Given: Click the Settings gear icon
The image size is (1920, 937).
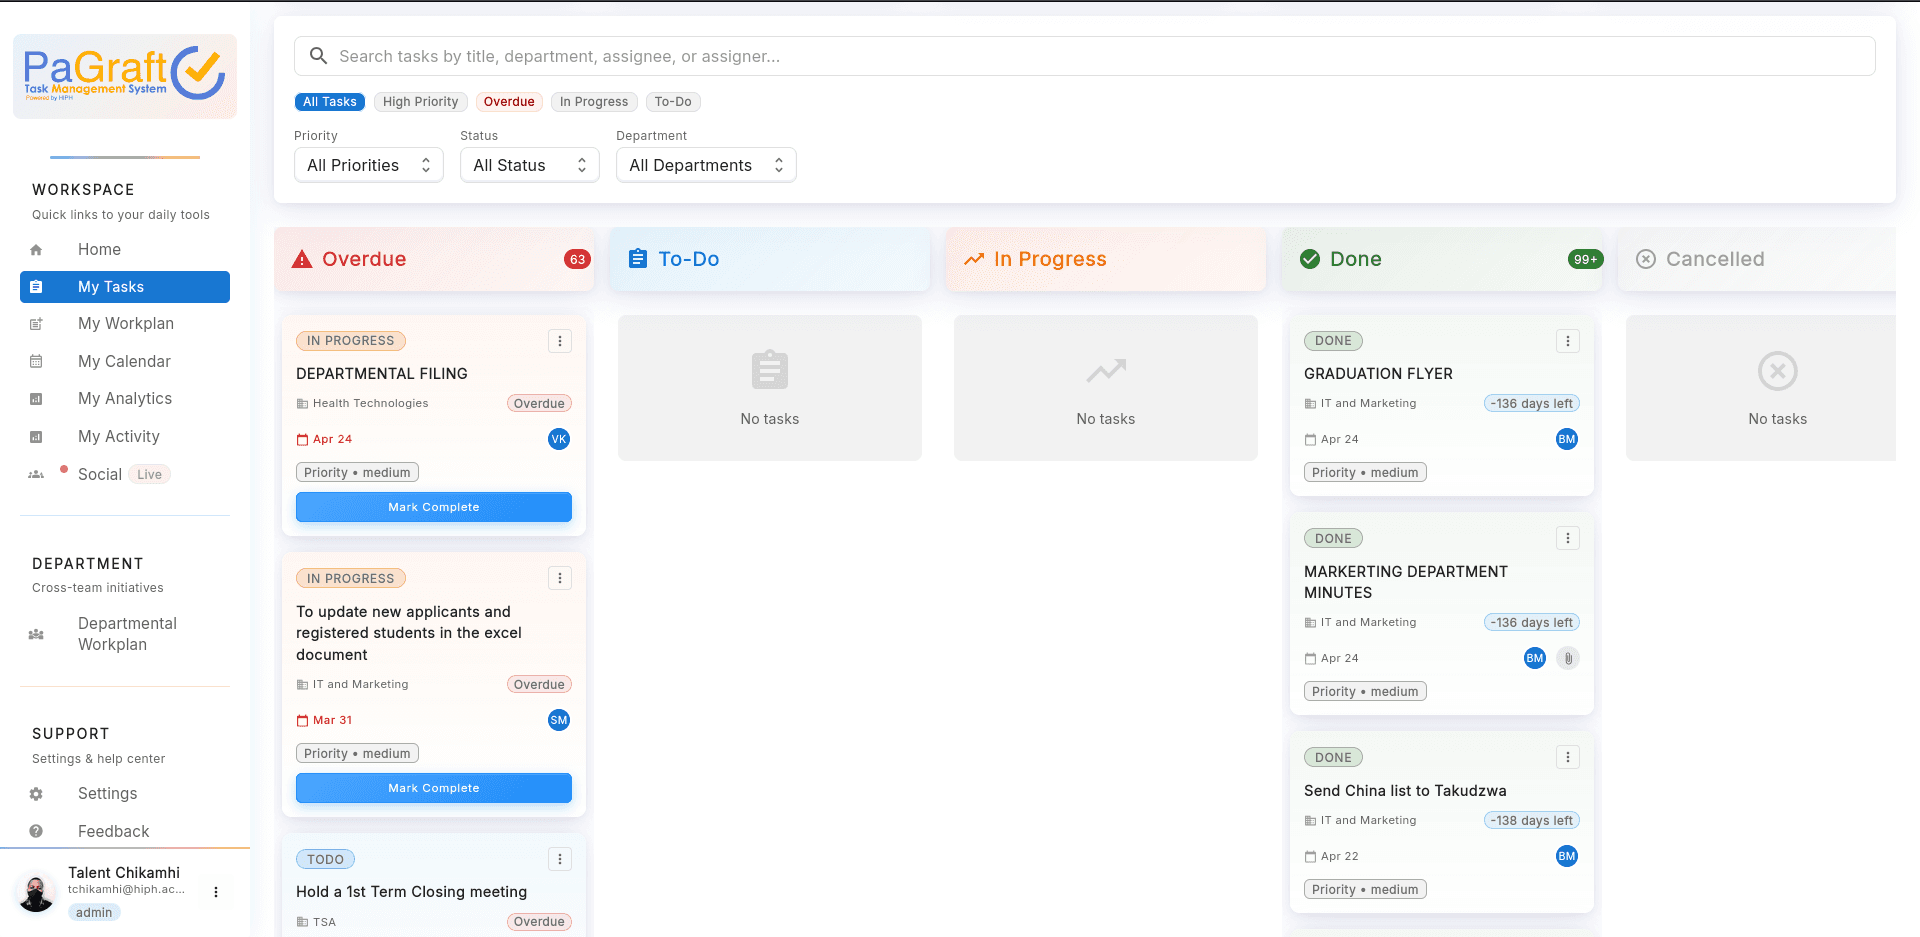Looking at the screenshot, I should coord(36,794).
